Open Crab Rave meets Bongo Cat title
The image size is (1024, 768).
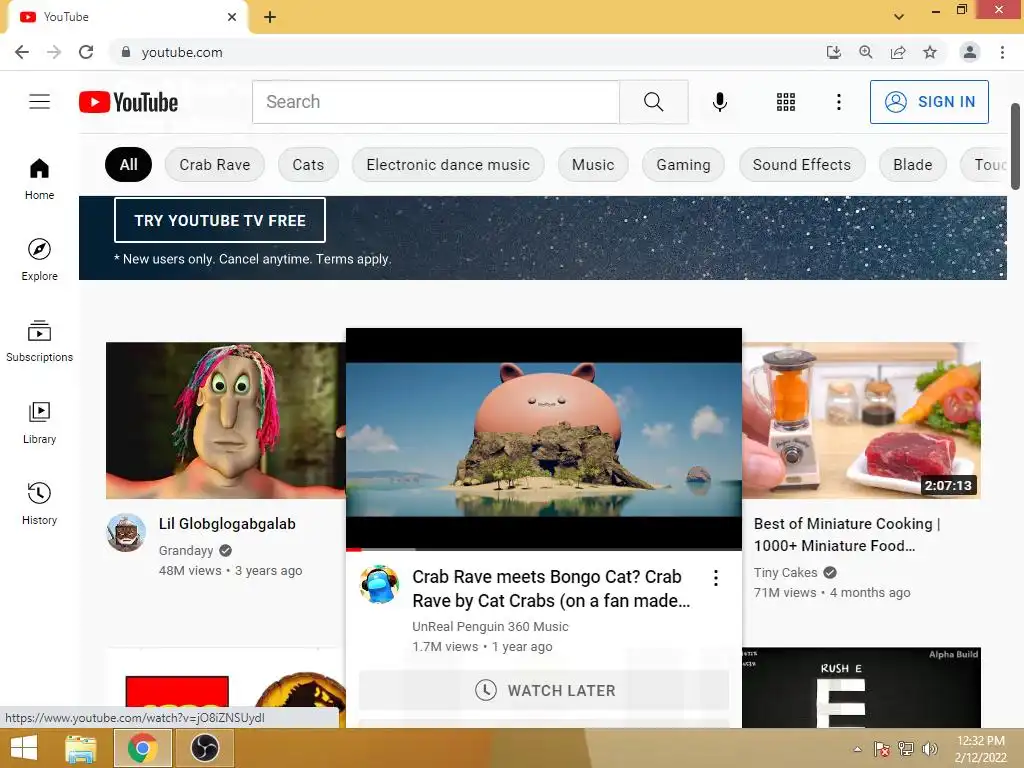[551, 589]
